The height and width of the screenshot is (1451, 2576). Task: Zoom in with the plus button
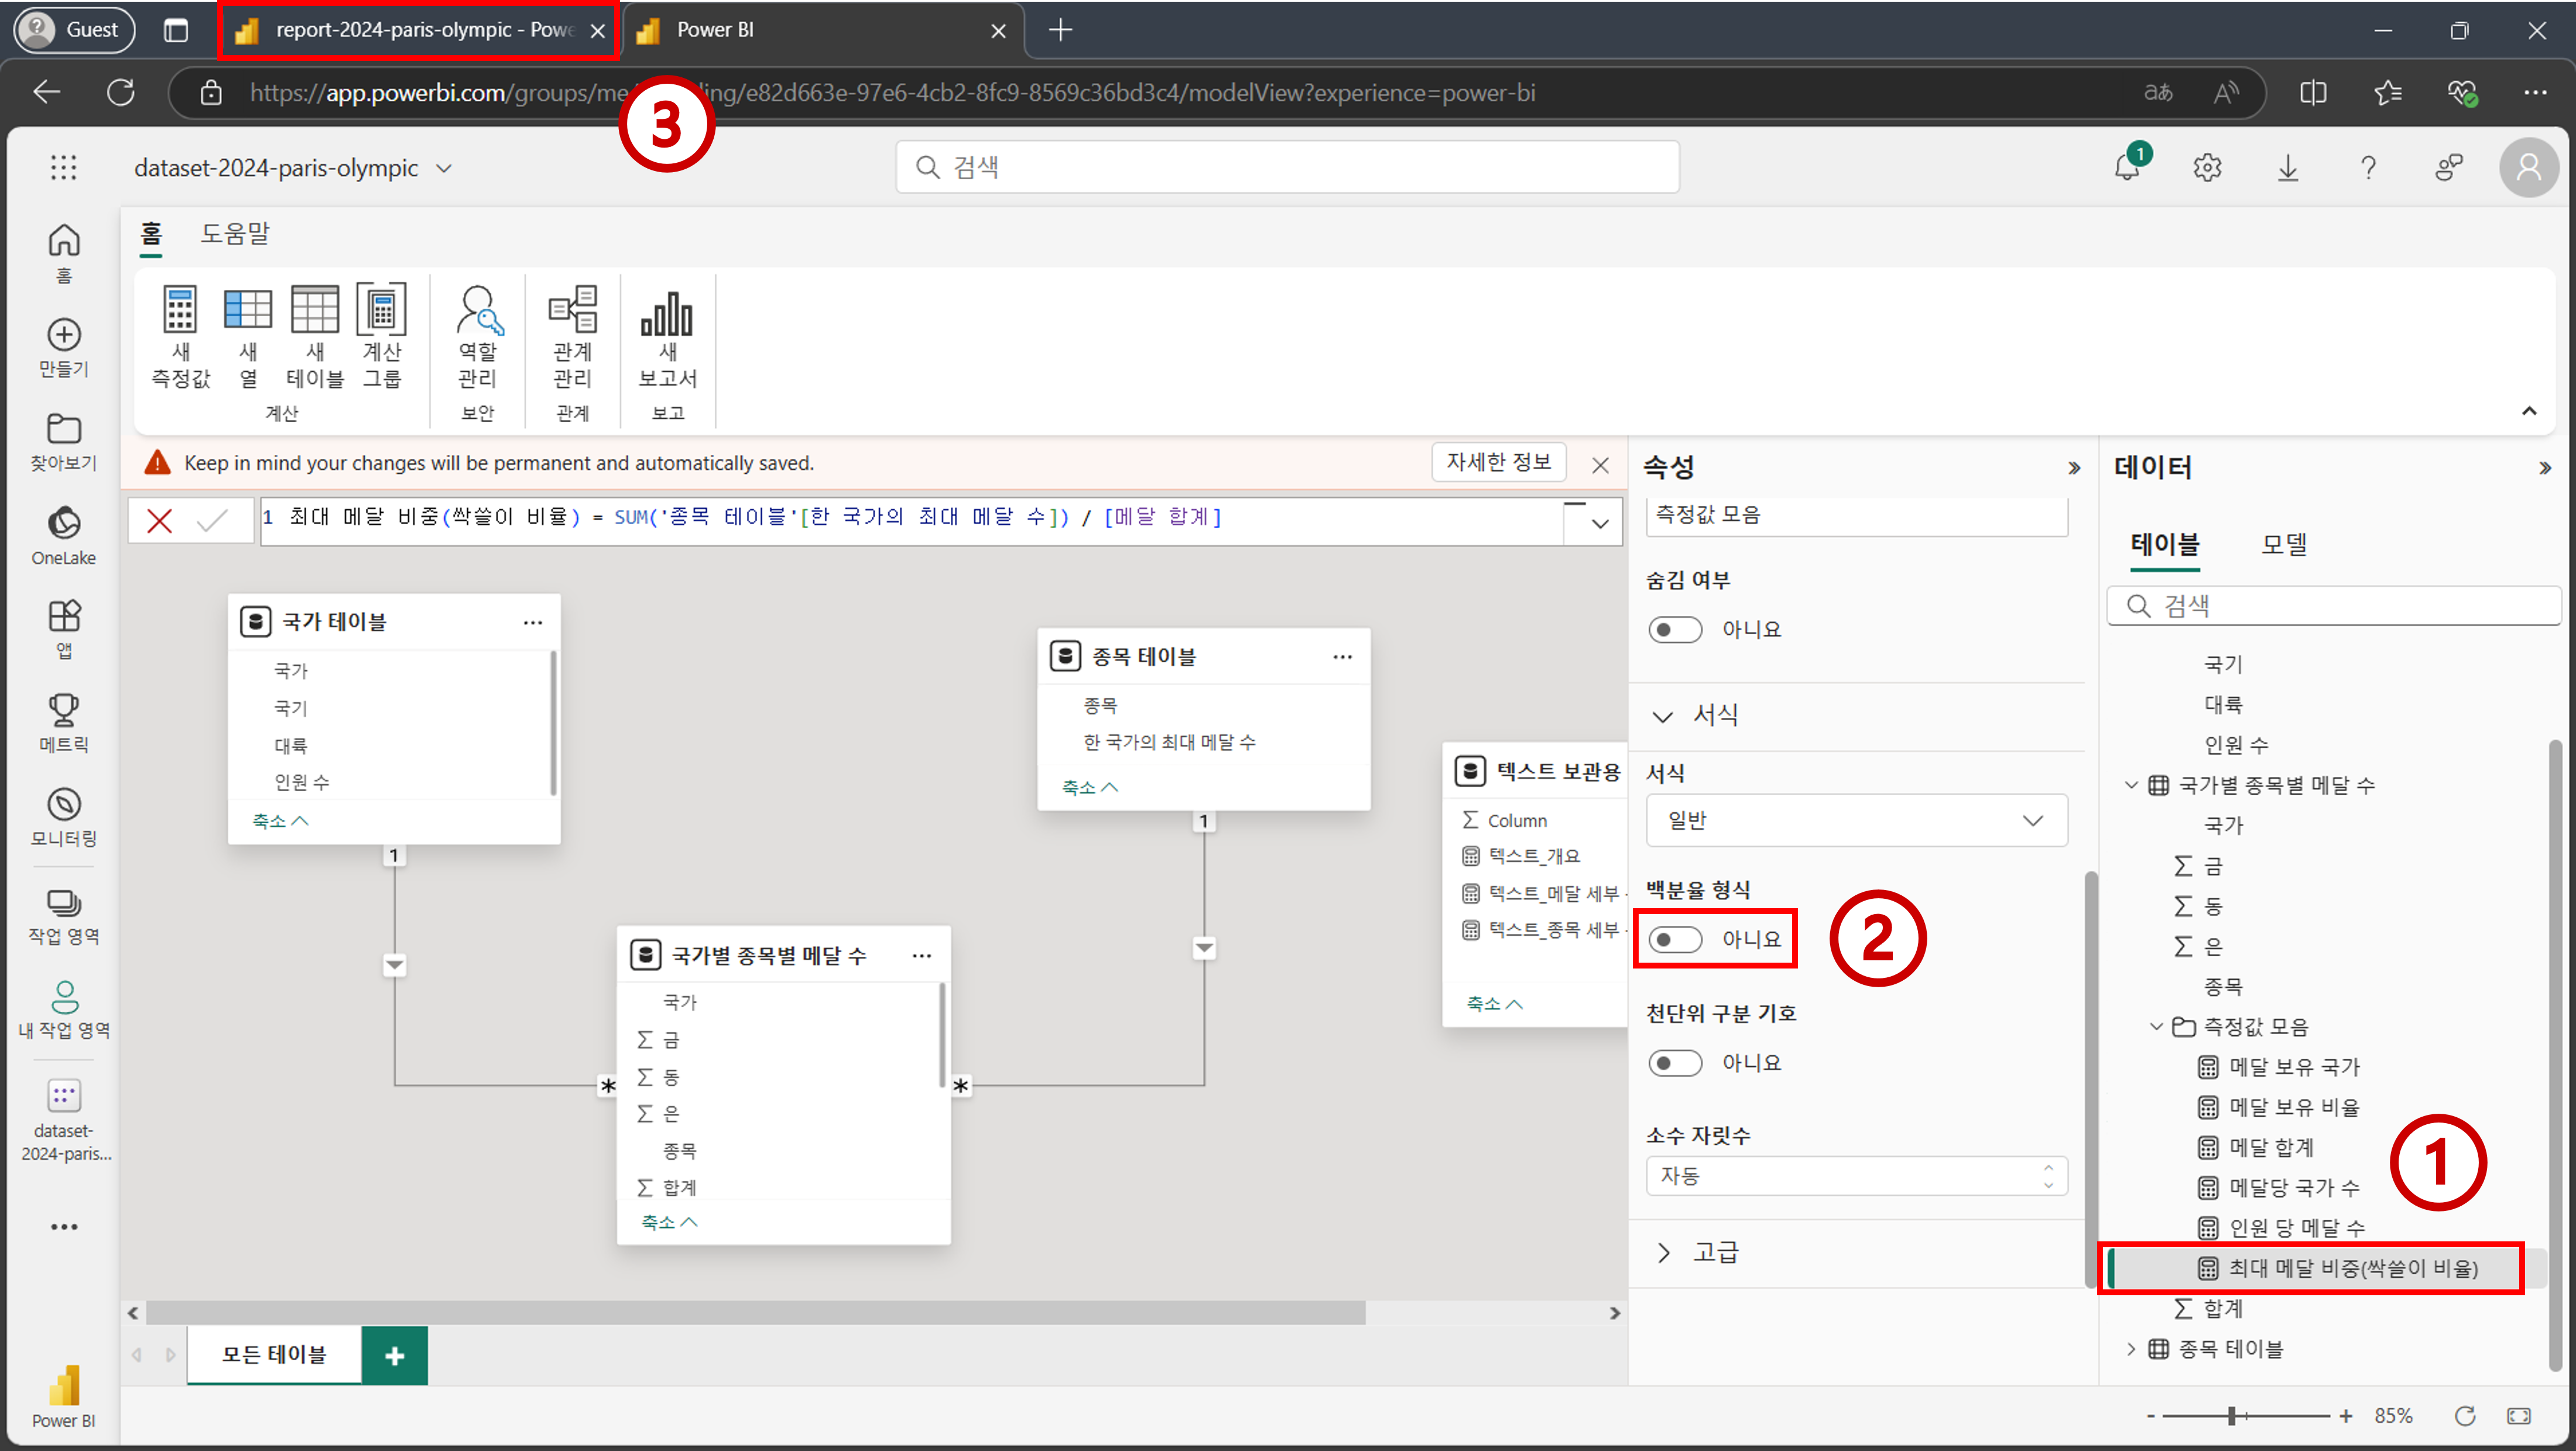[2345, 1415]
